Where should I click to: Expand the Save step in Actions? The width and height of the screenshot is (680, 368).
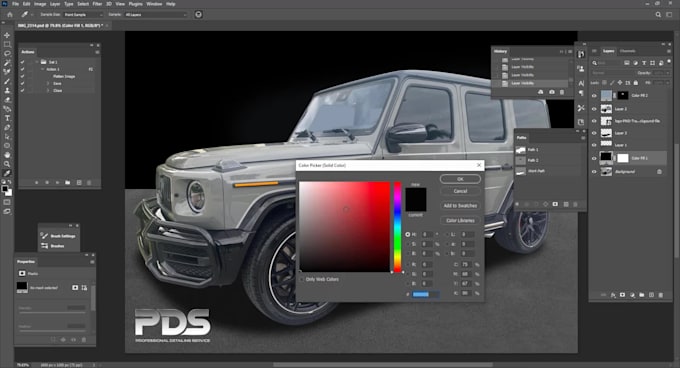tap(48, 83)
